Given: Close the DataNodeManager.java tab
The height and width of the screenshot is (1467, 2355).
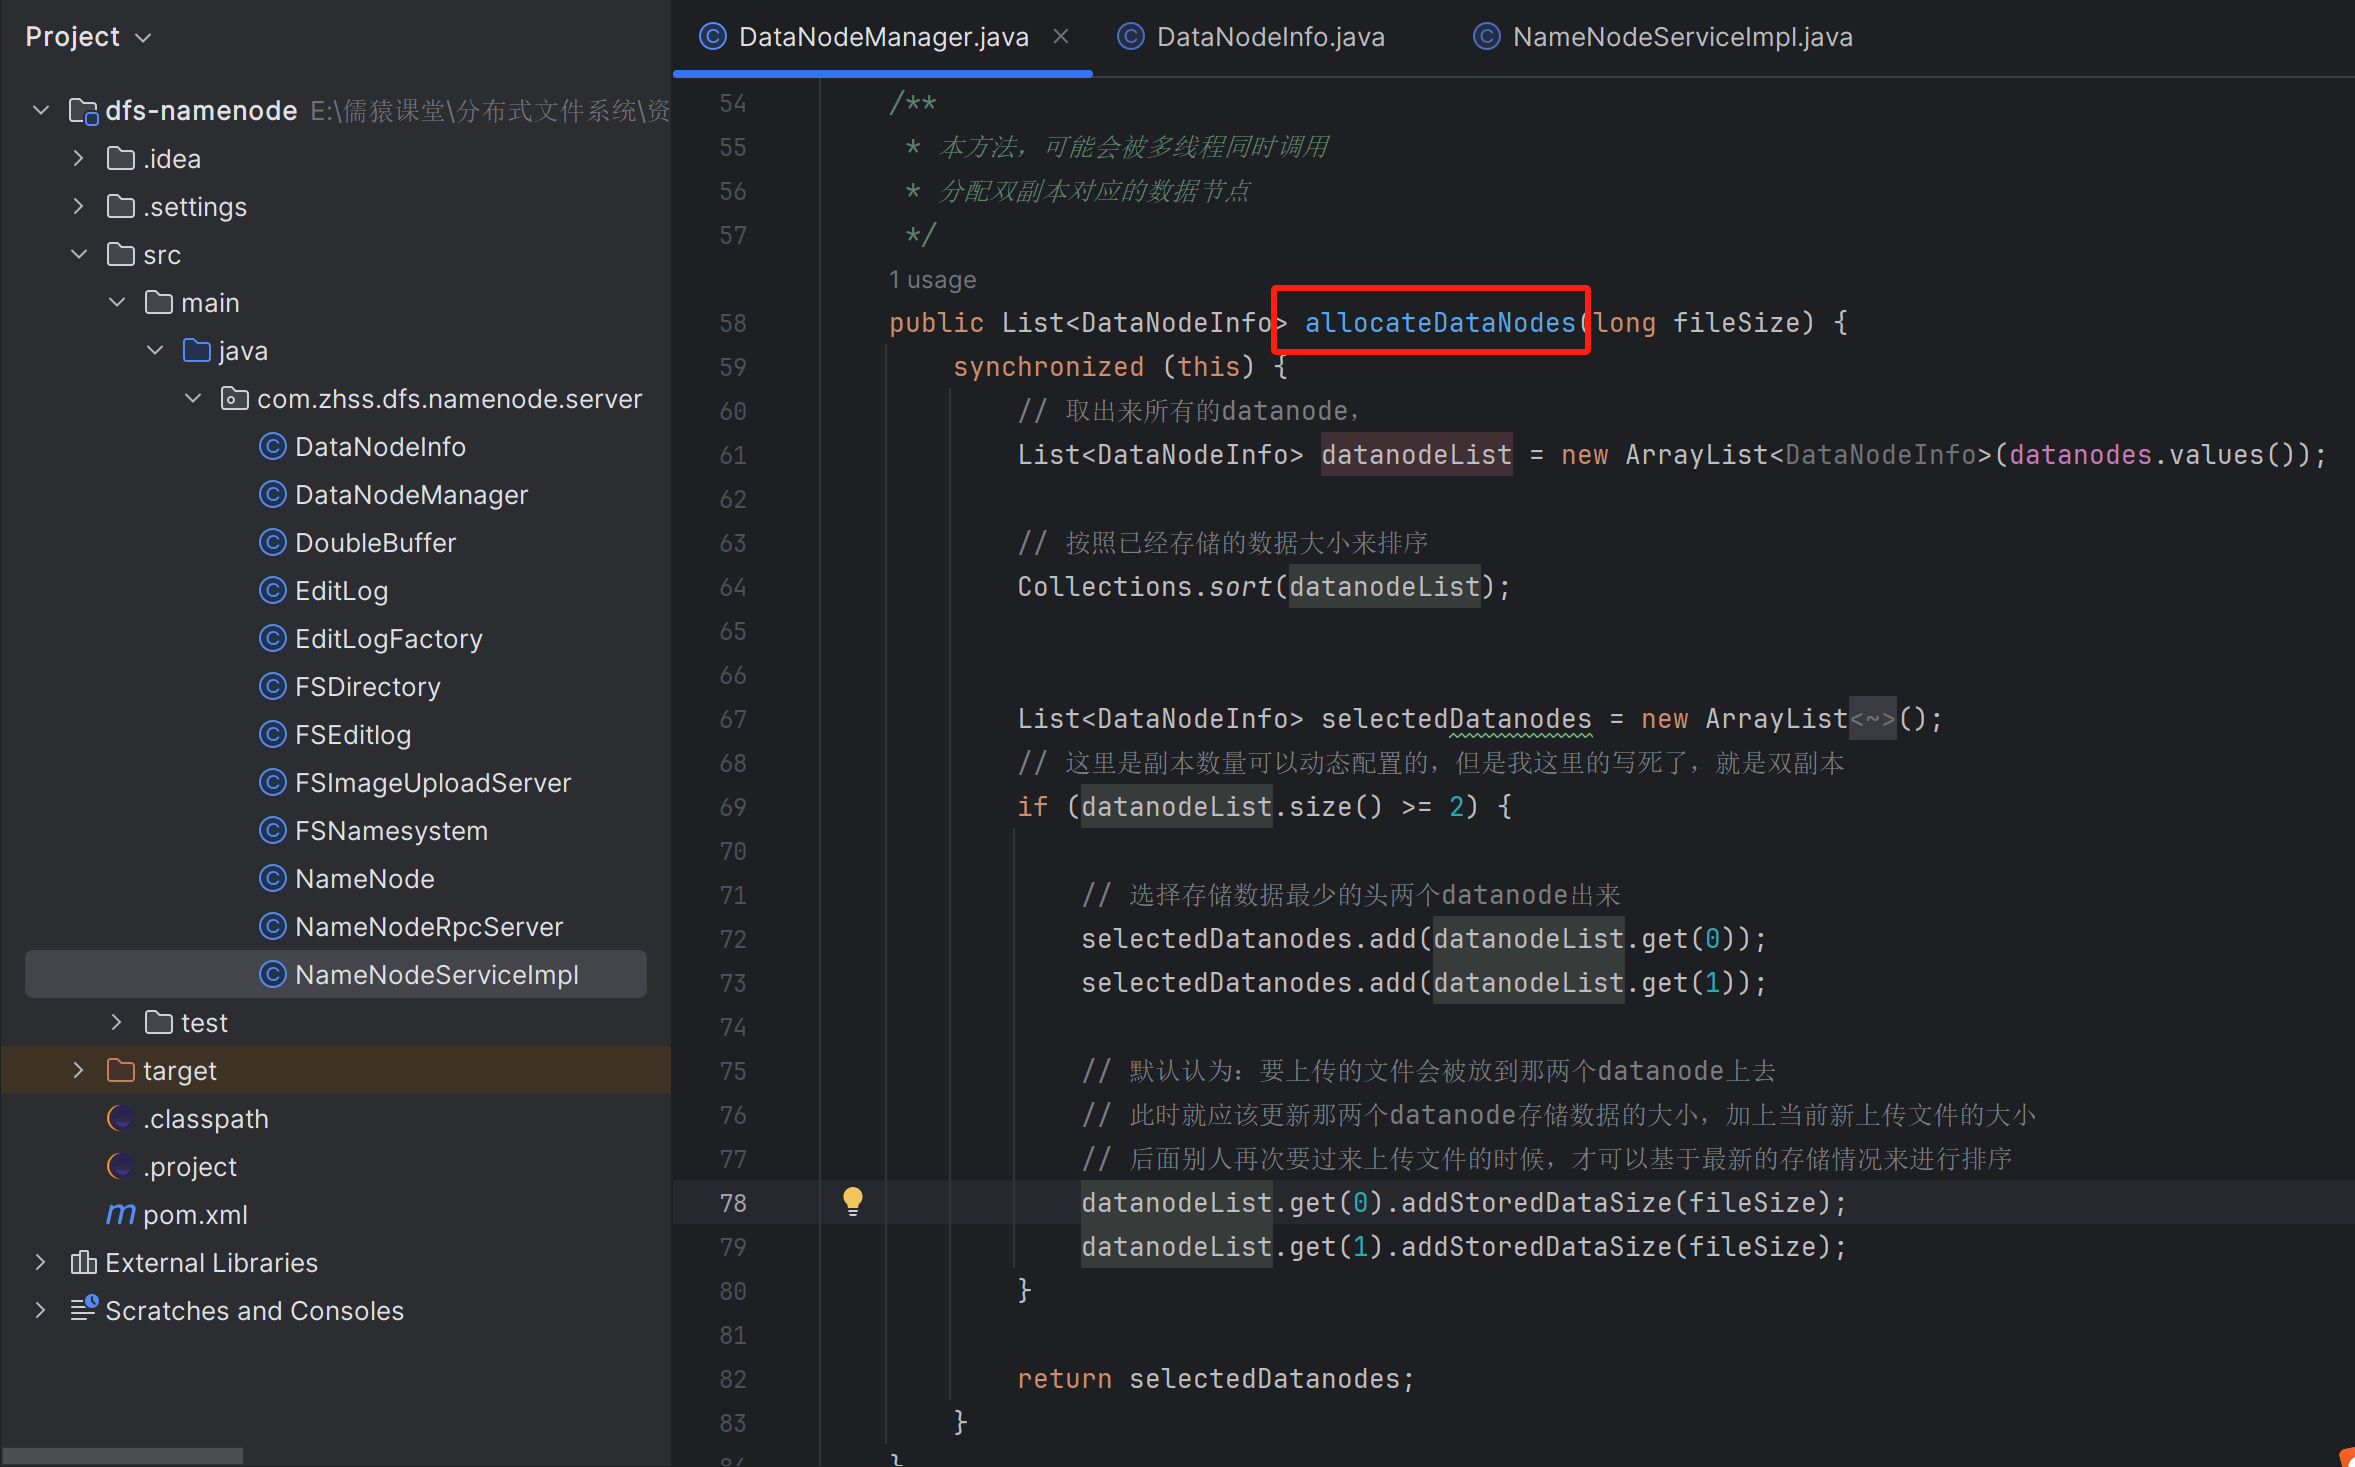Looking at the screenshot, I should pos(1061,37).
